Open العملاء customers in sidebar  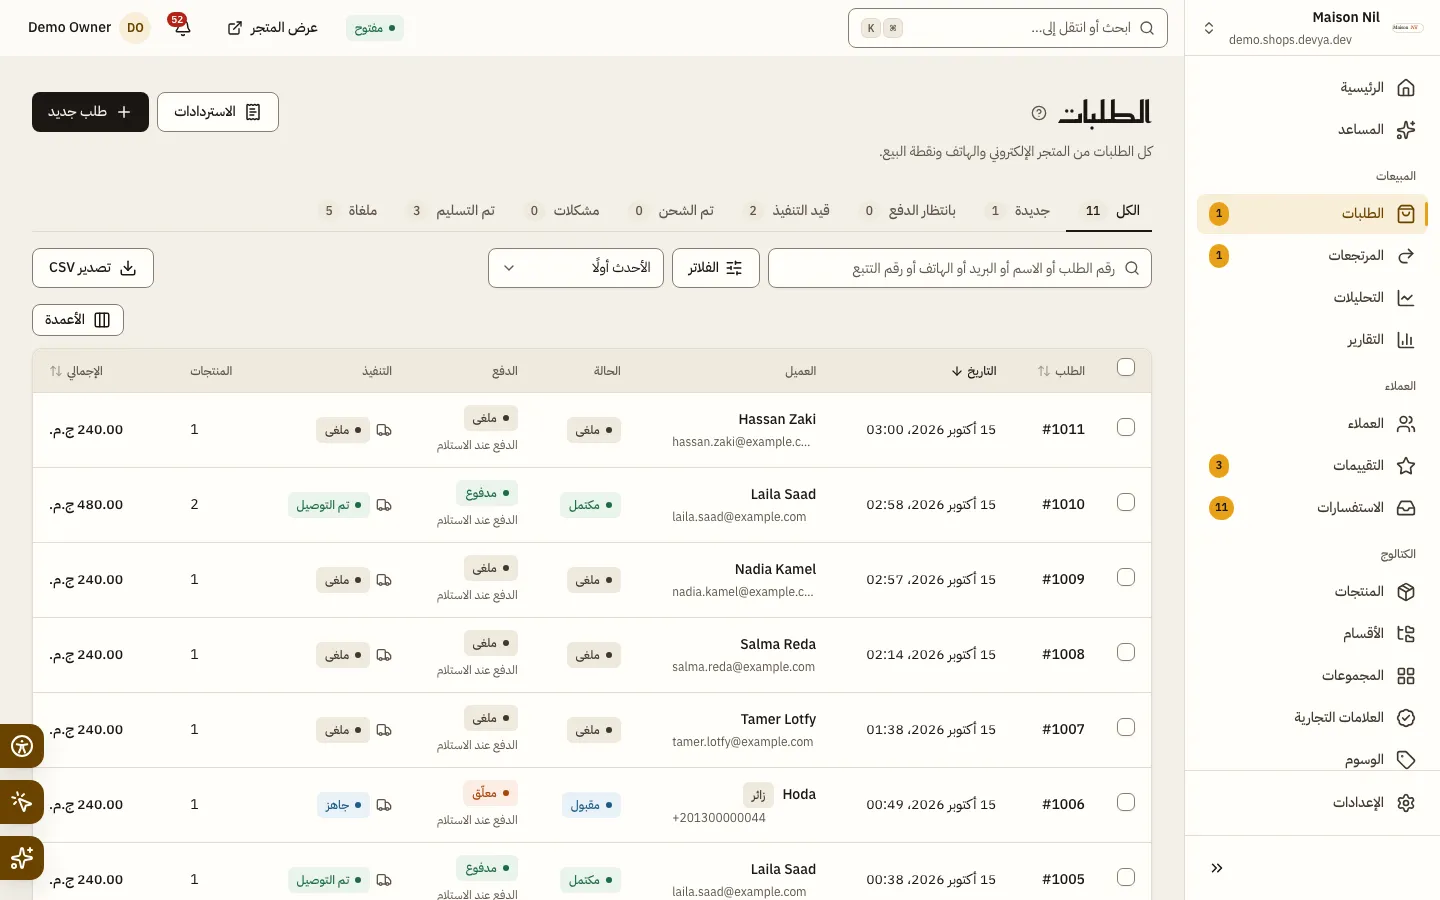(1312, 424)
